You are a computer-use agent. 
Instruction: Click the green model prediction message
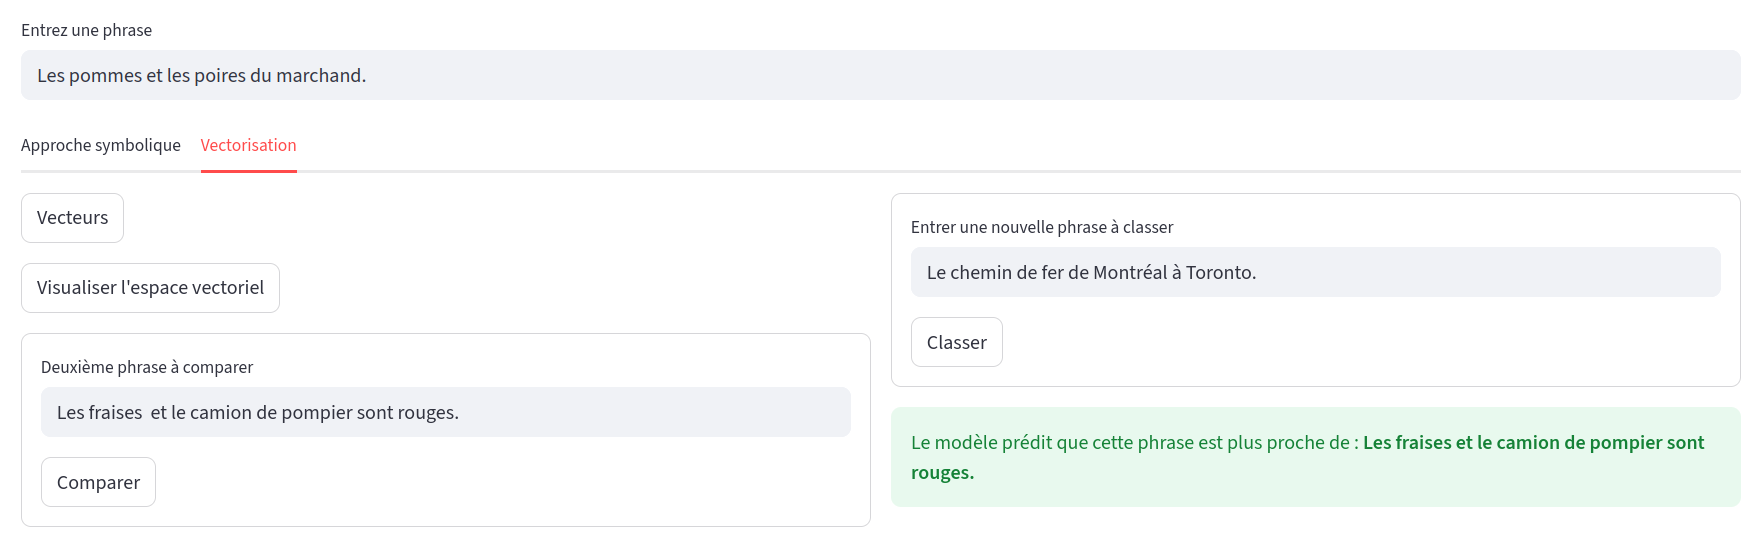(1130, 443)
